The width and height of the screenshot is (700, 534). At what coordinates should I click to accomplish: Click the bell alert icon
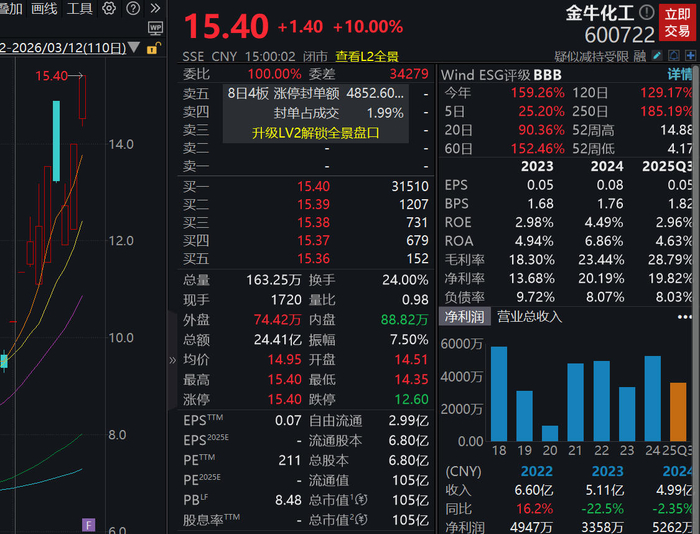click(674, 56)
